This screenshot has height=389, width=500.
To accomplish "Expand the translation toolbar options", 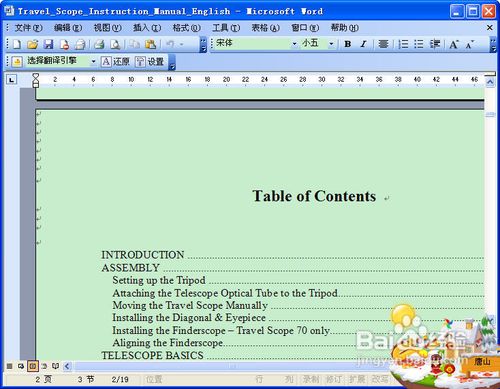I will tap(172, 63).
